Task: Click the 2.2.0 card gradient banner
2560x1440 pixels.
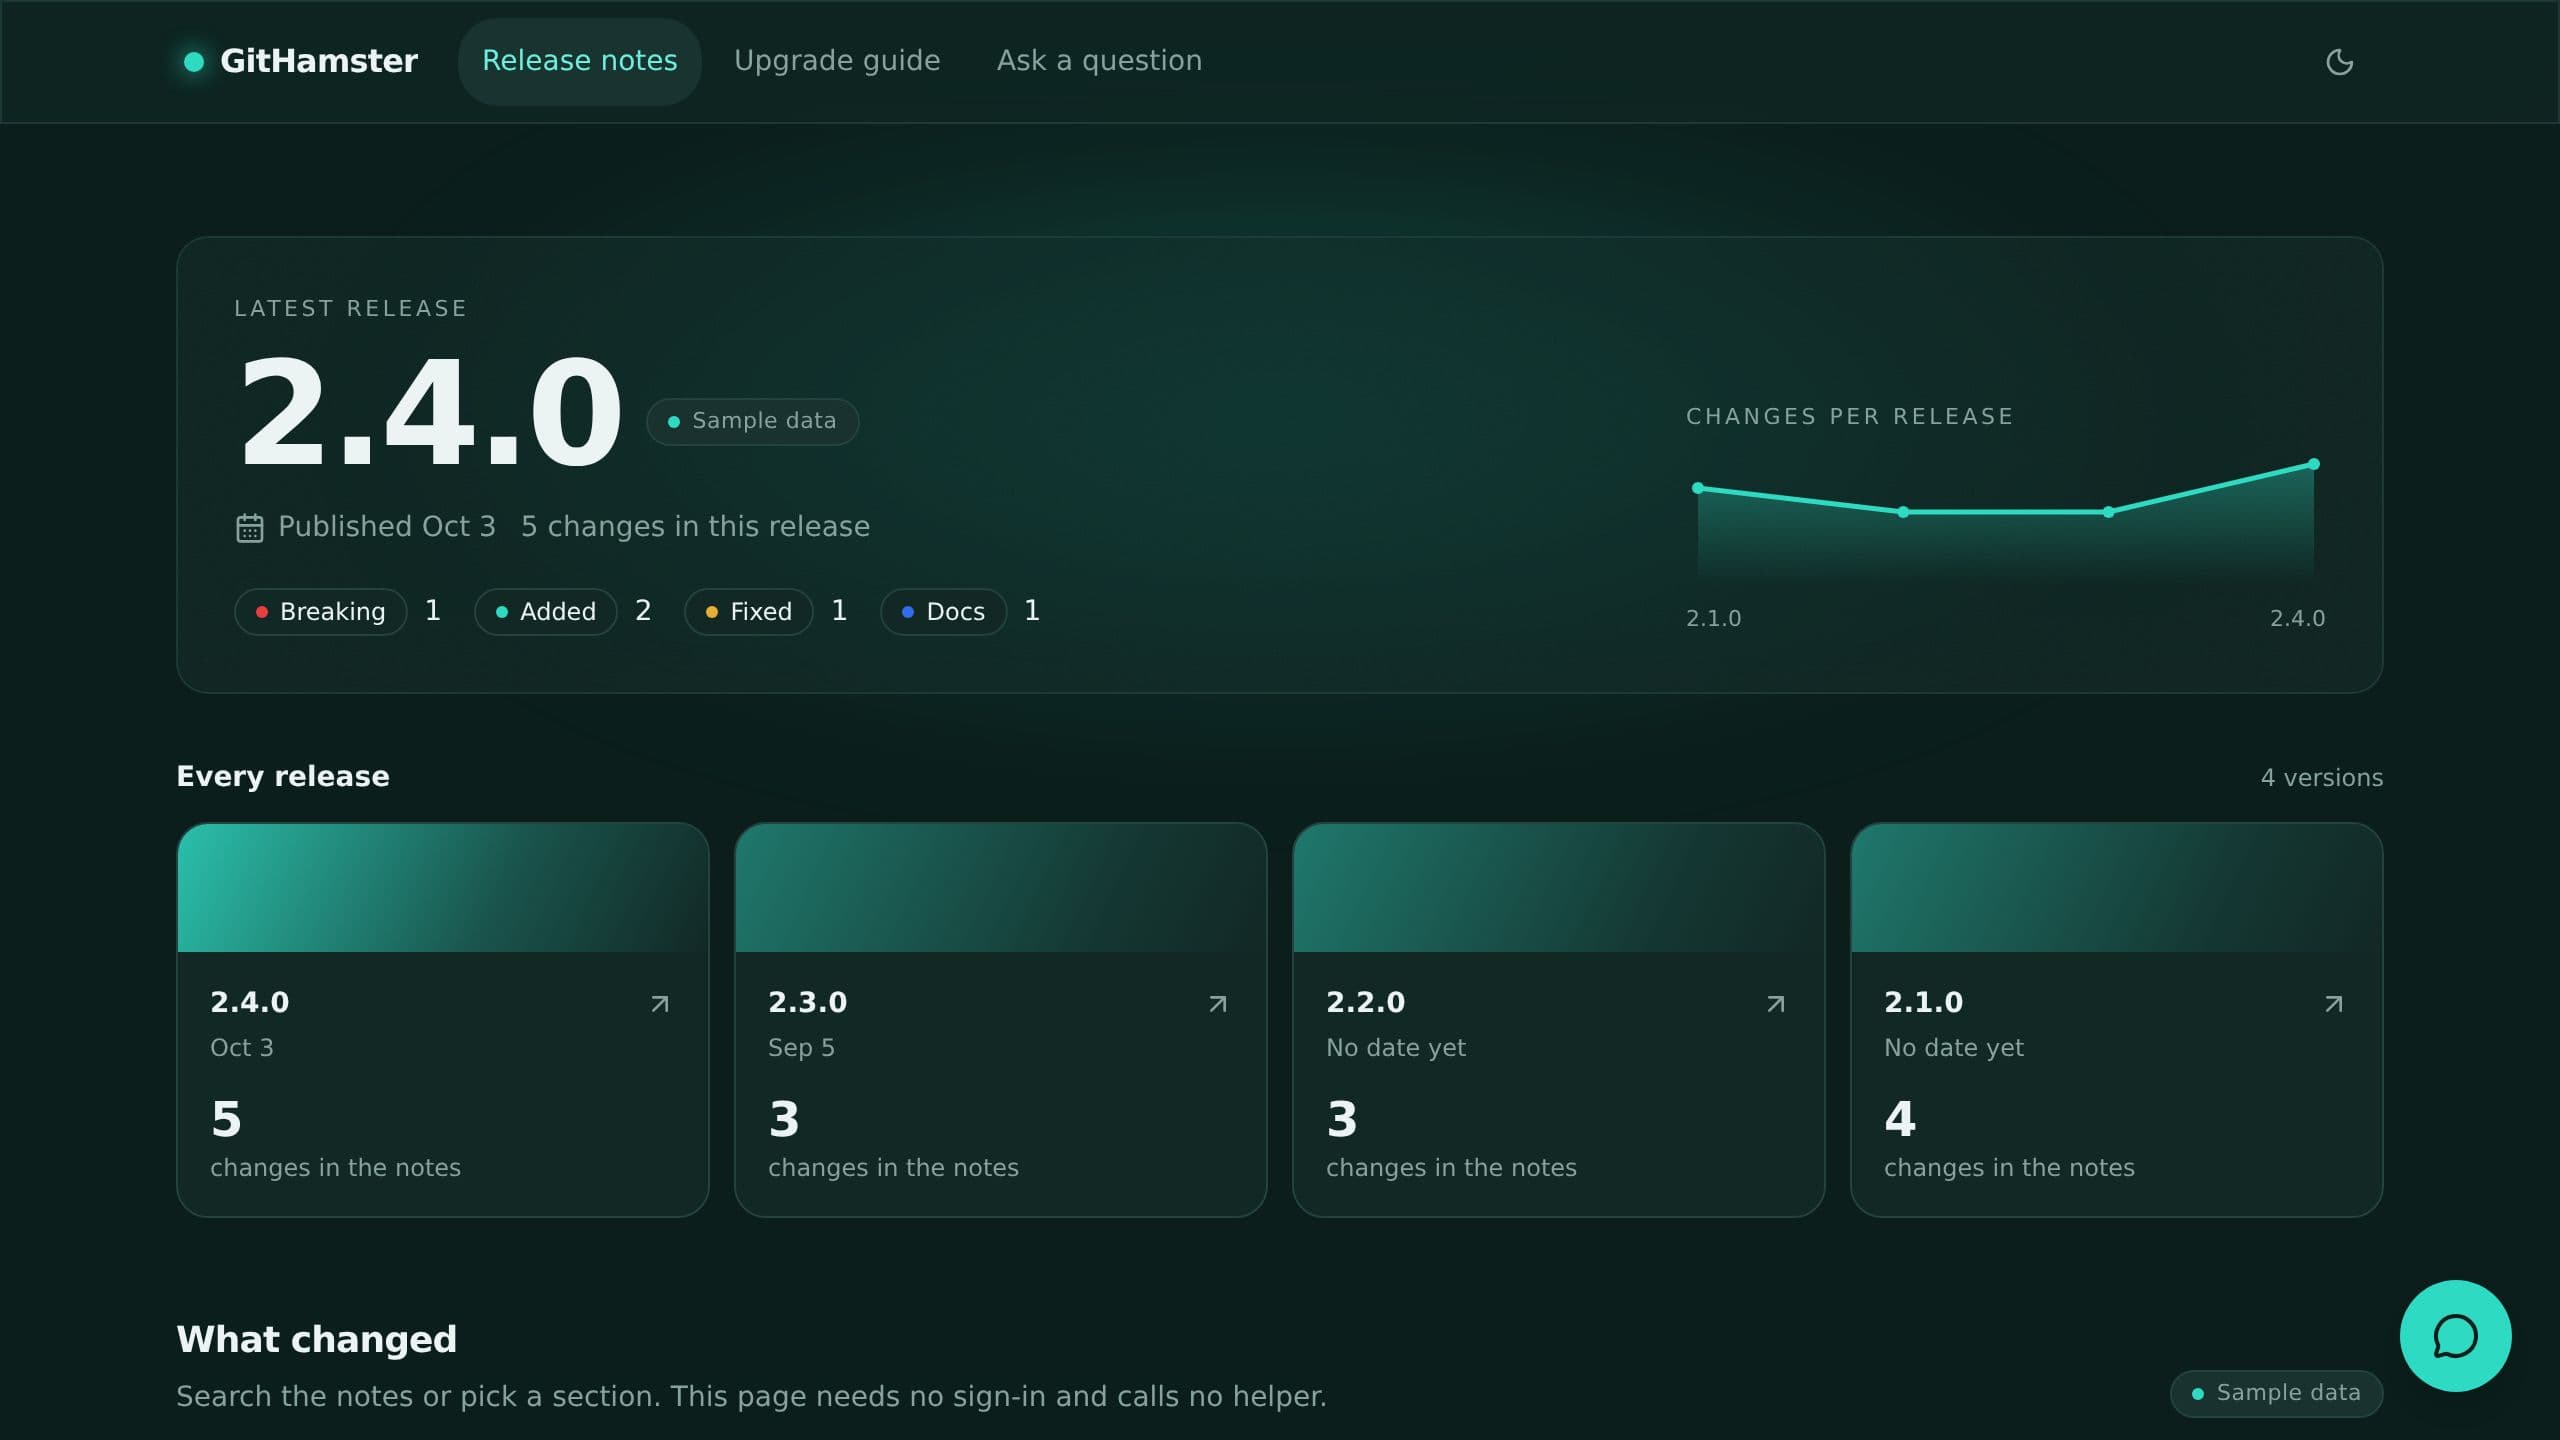Action: (x=1559, y=888)
